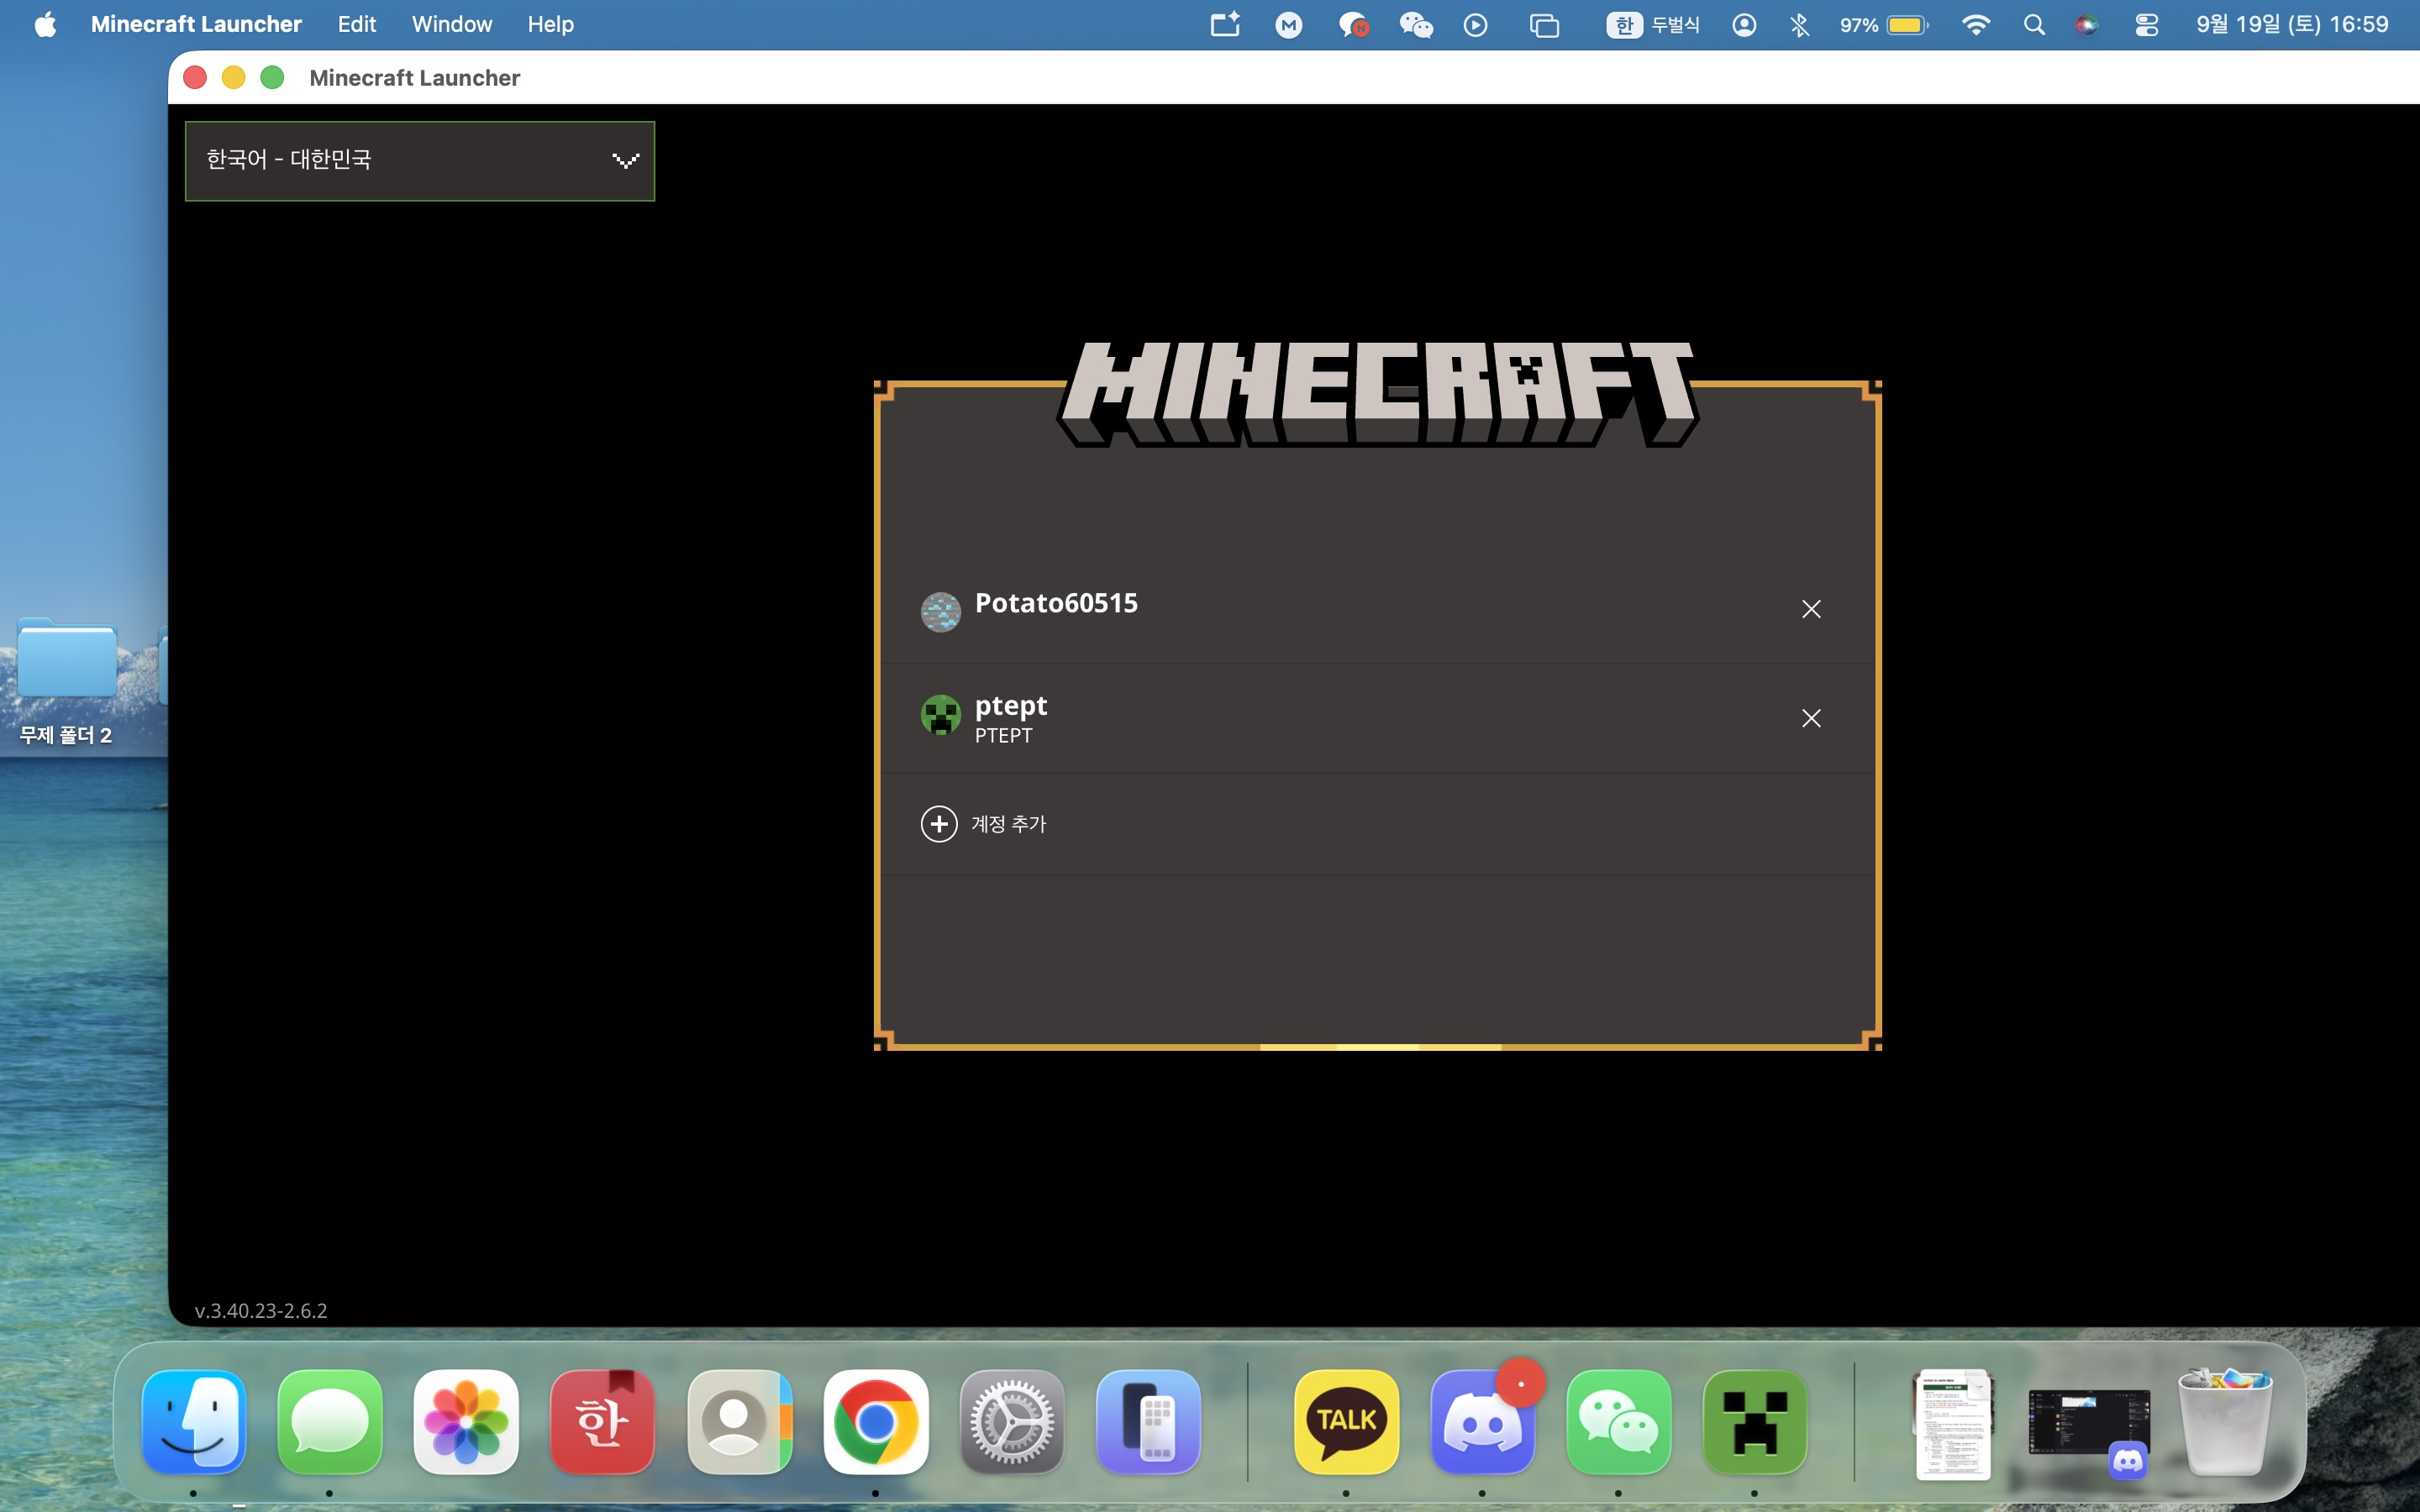The height and width of the screenshot is (1512, 2420).
Task: Open the Window menu
Action: tap(452, 24)
